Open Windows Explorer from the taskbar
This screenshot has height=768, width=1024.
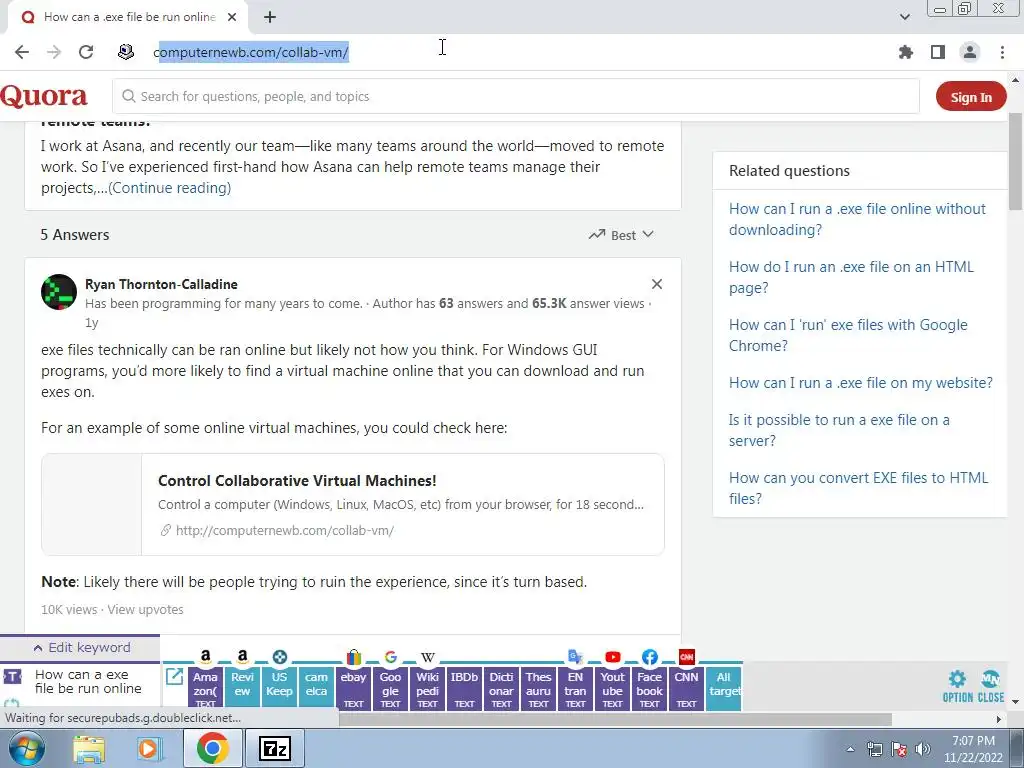[x=89, y=748]
